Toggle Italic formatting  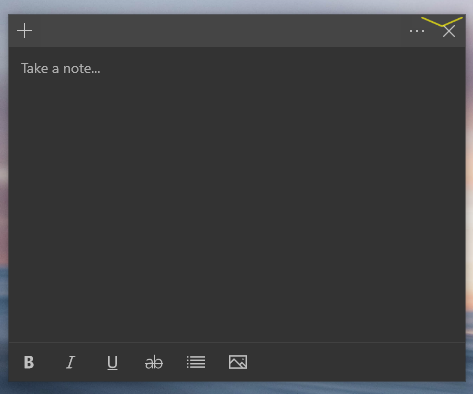coord(70,362)
